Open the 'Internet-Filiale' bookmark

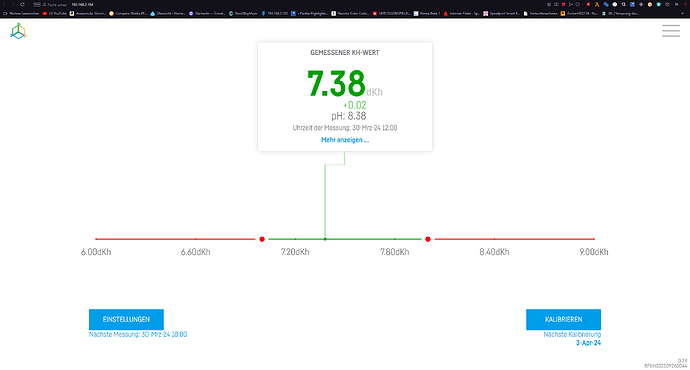pos(462,14)
